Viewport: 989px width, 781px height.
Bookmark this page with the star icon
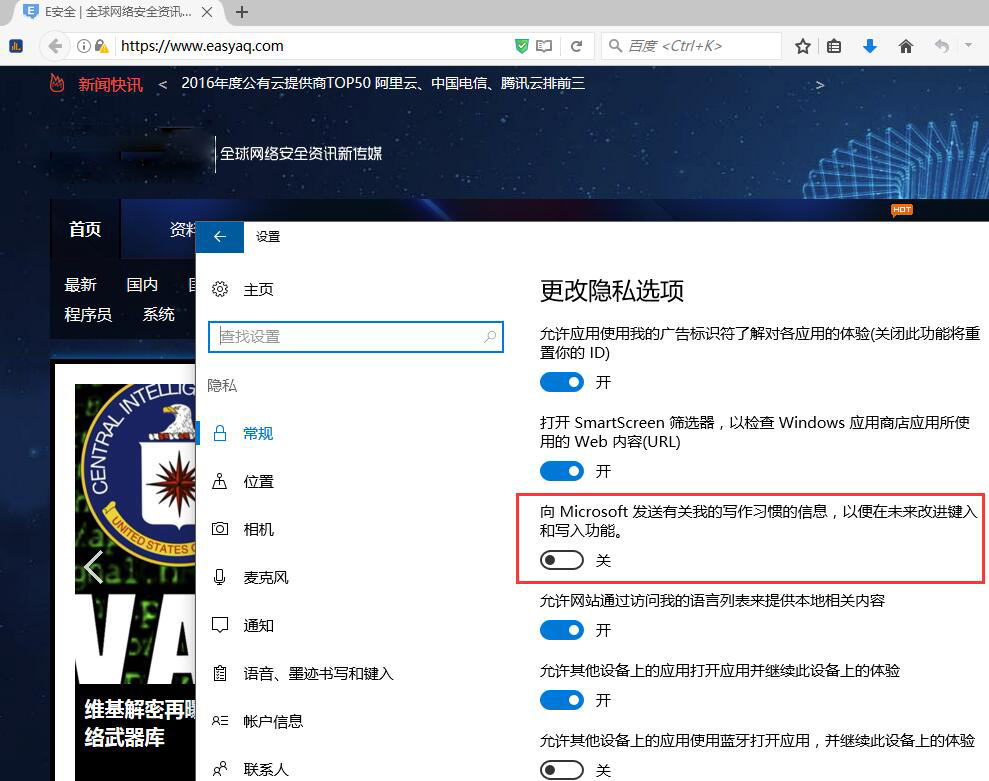[x=802, y=46]
